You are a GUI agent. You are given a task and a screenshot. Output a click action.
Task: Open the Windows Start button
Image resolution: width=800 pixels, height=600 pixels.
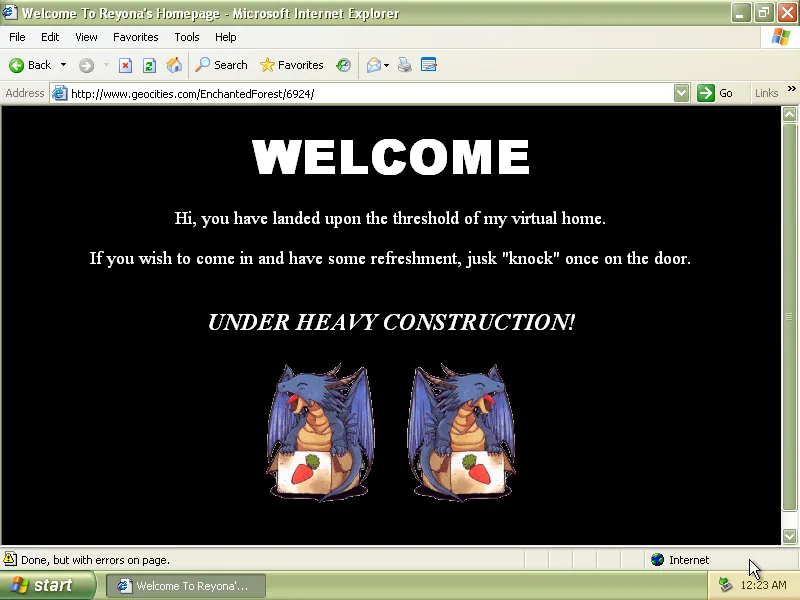click(47, 585)
